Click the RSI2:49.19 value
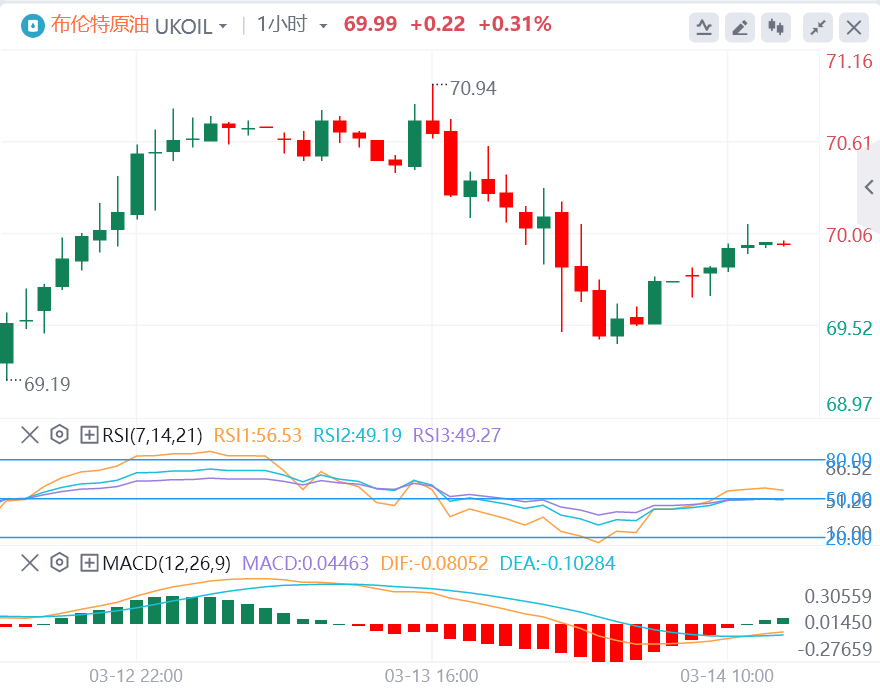880x691 pixels. click(x=358, y=435)
